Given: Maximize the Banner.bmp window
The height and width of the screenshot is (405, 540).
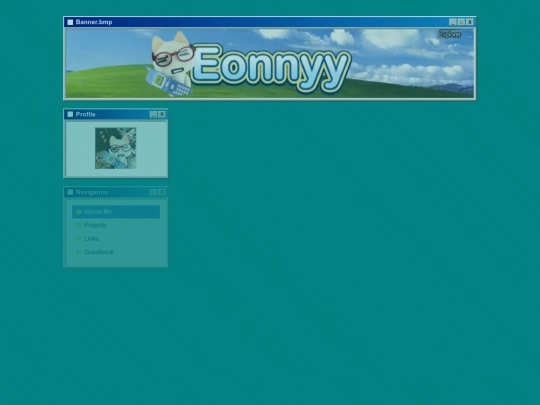Looking at the screenshot, I should (461, 22).
